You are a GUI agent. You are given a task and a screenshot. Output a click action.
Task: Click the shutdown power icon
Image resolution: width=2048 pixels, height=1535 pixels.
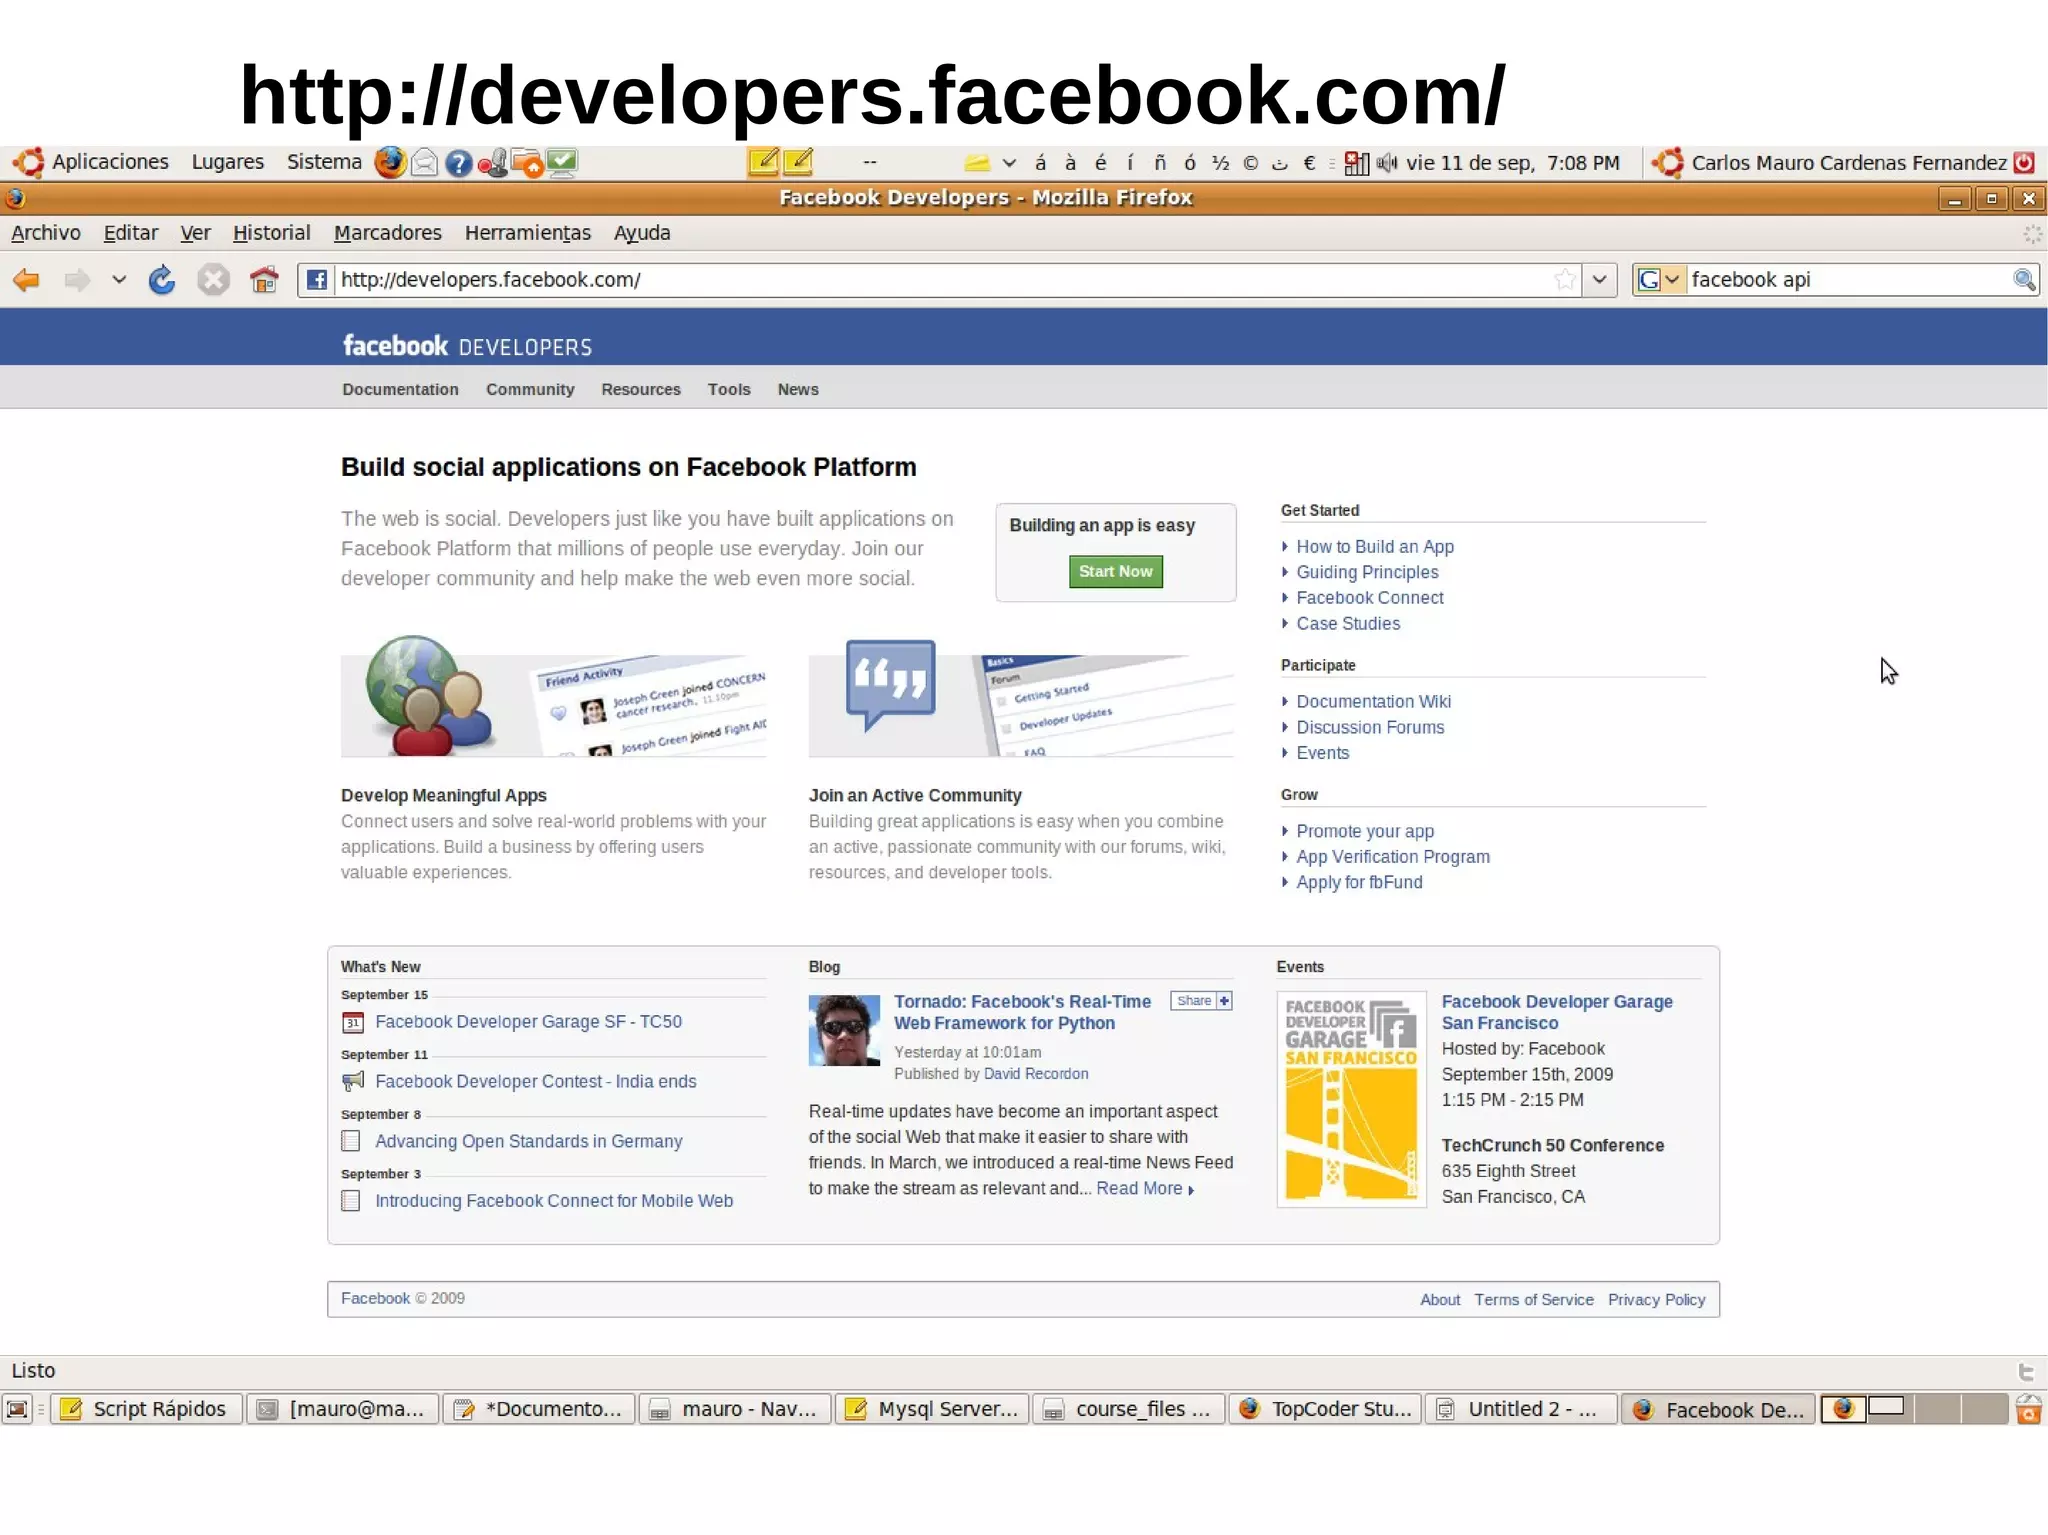point(2025,162)
